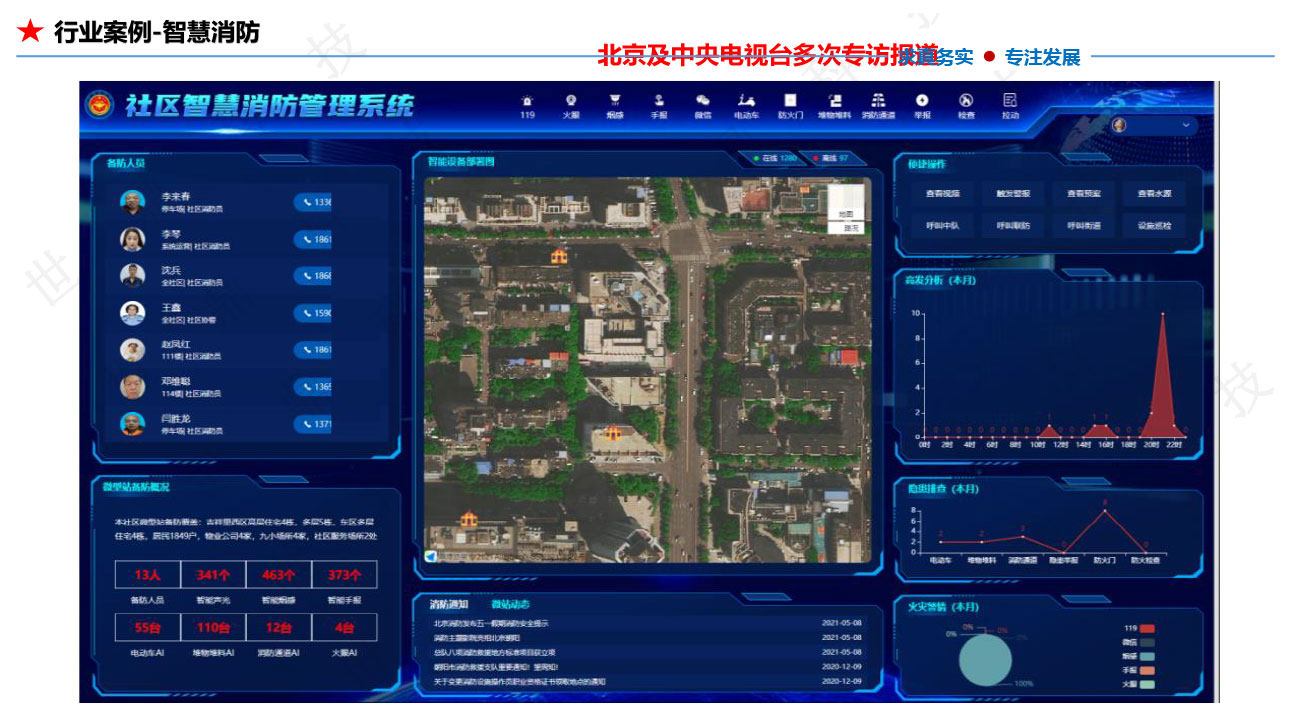
Task: Open the 防火门 fire door module icon
Action: click(790, 105)
